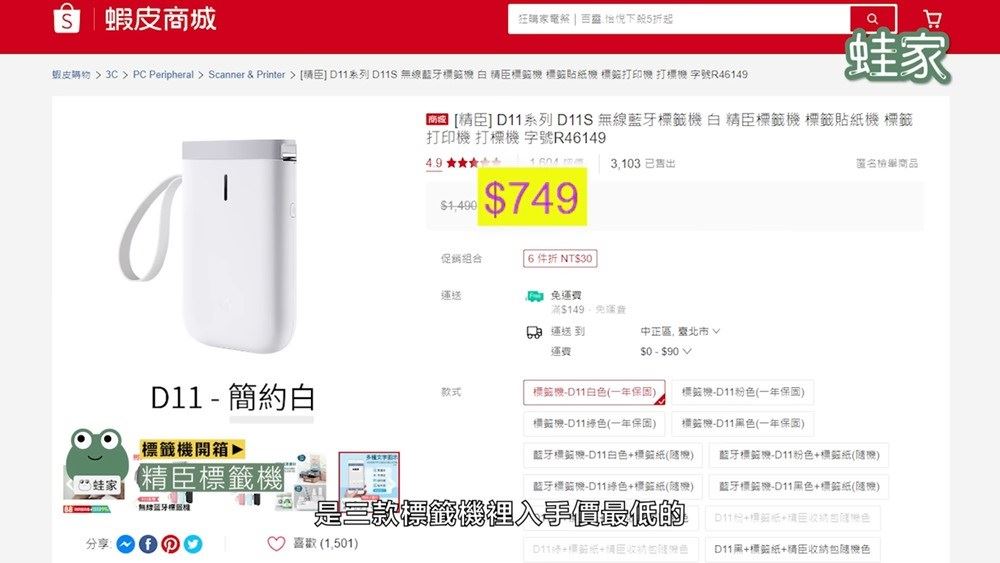Click the heart like icon
The height and width of the screenshot is (563, 1000).
276,543
